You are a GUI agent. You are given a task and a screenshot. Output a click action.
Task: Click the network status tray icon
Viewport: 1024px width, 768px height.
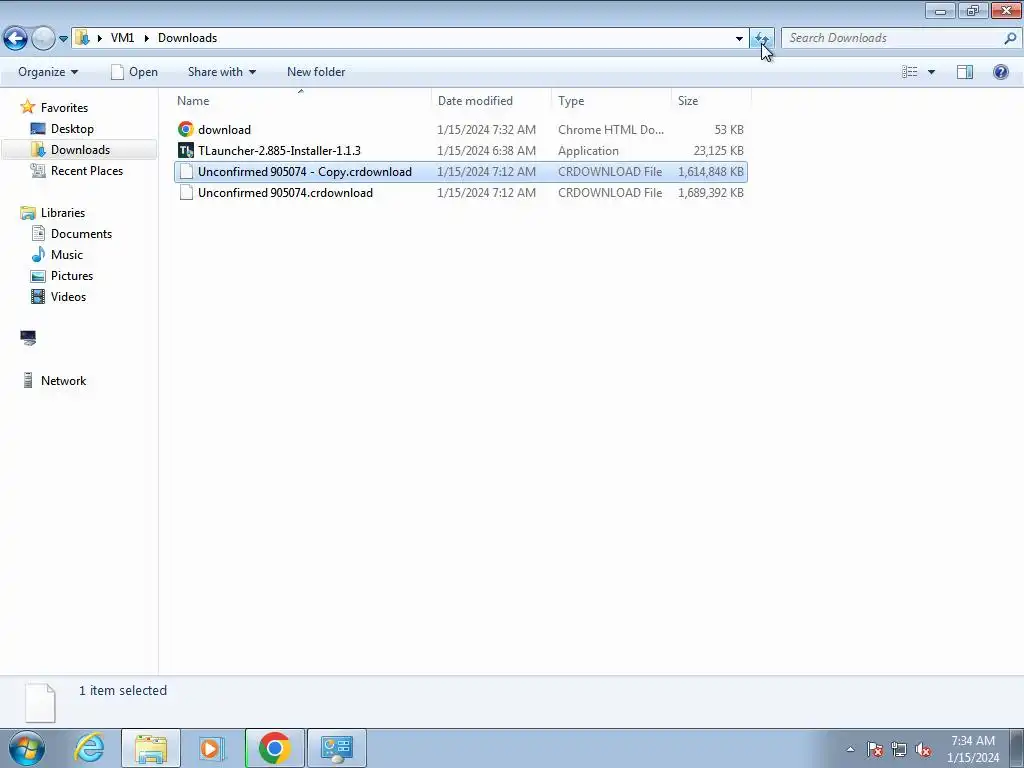[x=899, y=749]
